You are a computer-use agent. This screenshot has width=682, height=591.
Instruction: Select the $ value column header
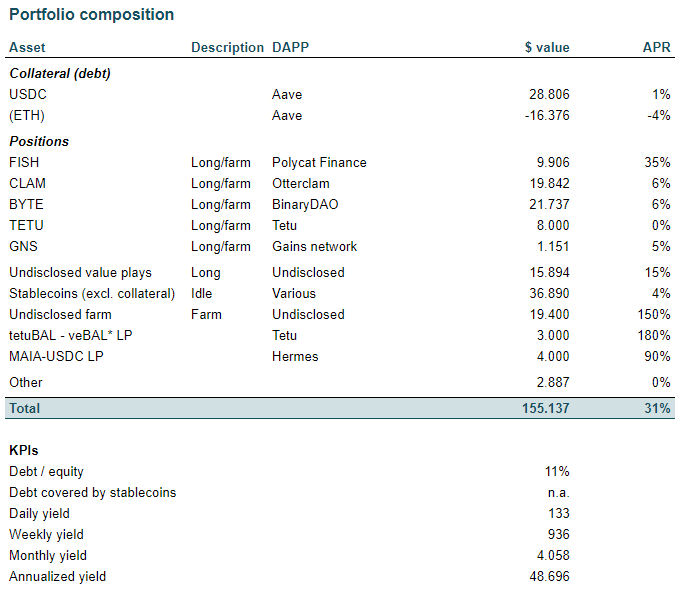[x=547, y=47]
